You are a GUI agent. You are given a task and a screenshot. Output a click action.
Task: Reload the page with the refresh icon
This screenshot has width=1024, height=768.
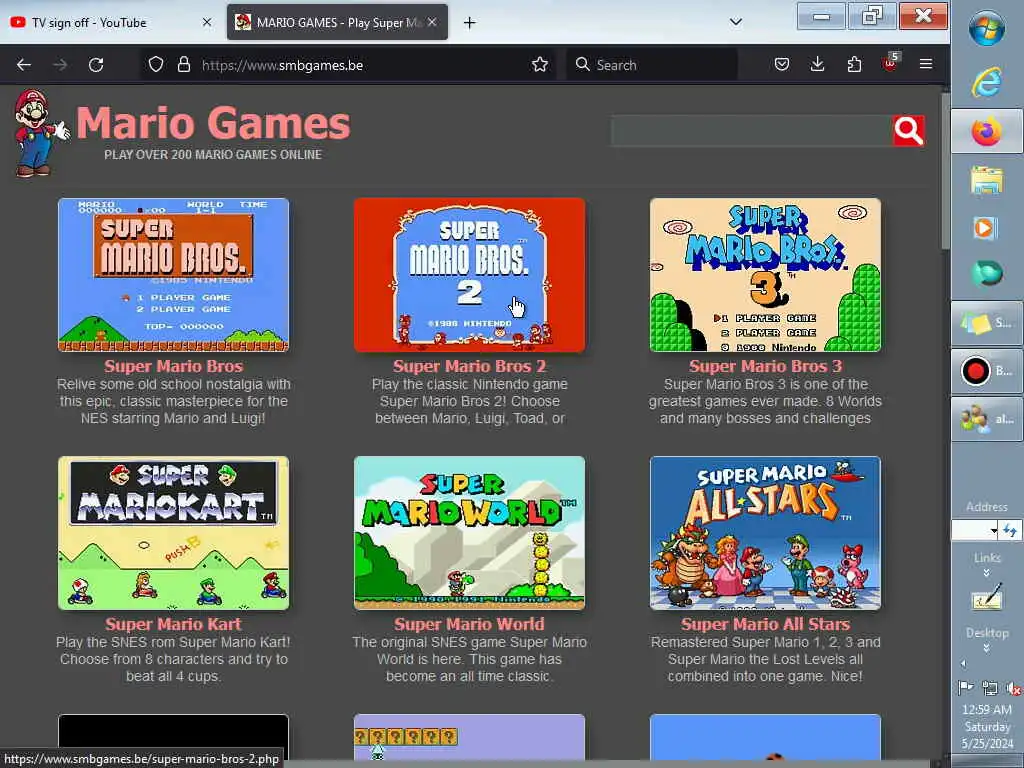tap(96, 65)
